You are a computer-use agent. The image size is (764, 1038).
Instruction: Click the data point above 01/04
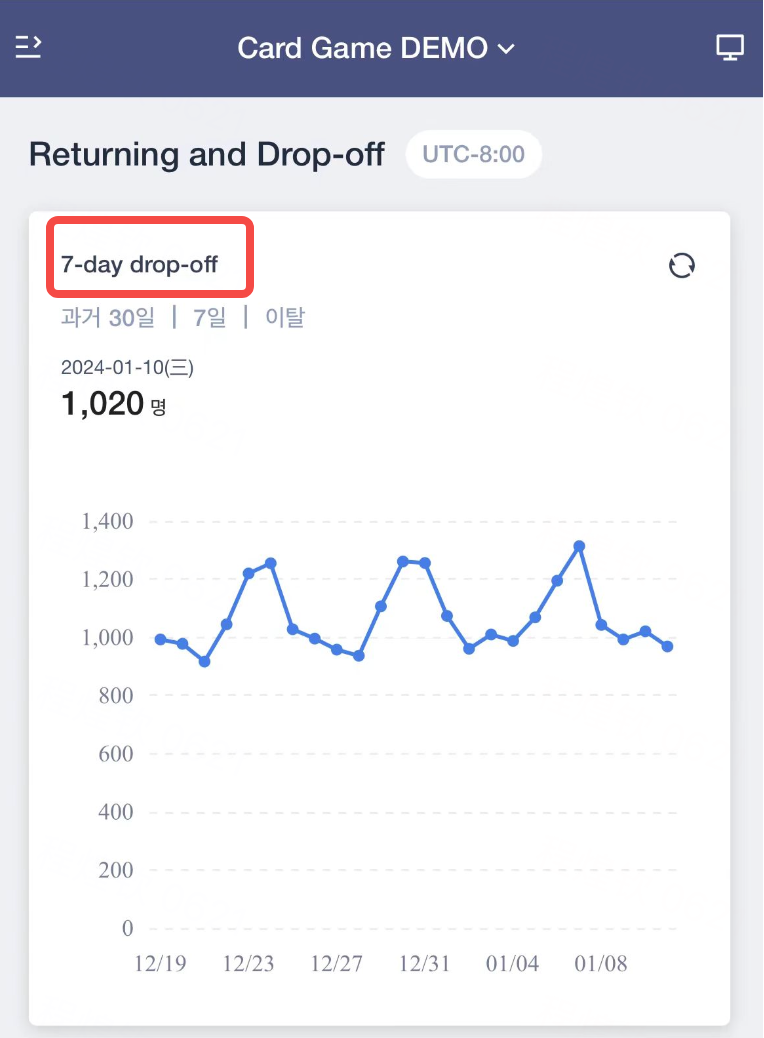(512, 641)
